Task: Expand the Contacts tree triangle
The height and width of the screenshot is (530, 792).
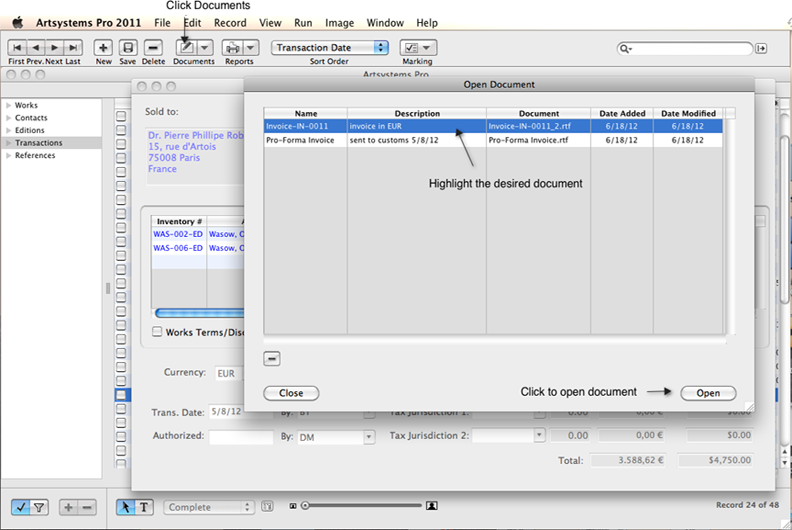Action: (9, 118)
